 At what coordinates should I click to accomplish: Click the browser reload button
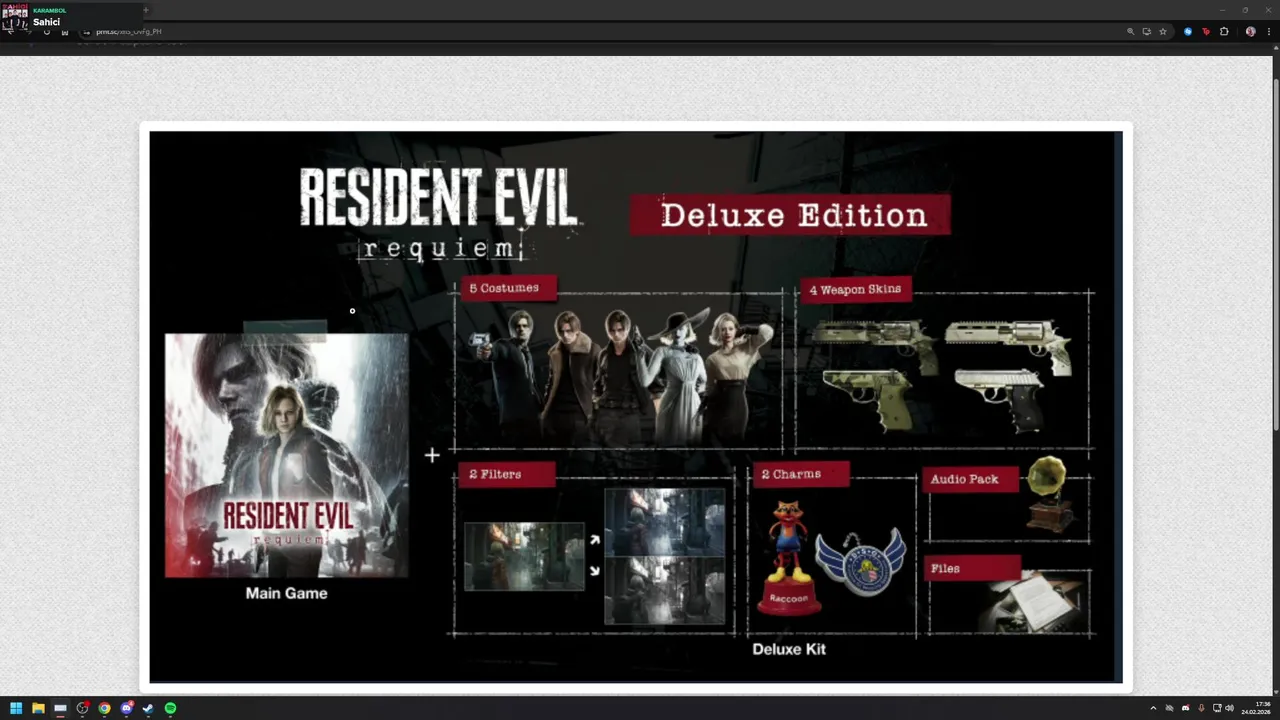[x=46, y=32]
